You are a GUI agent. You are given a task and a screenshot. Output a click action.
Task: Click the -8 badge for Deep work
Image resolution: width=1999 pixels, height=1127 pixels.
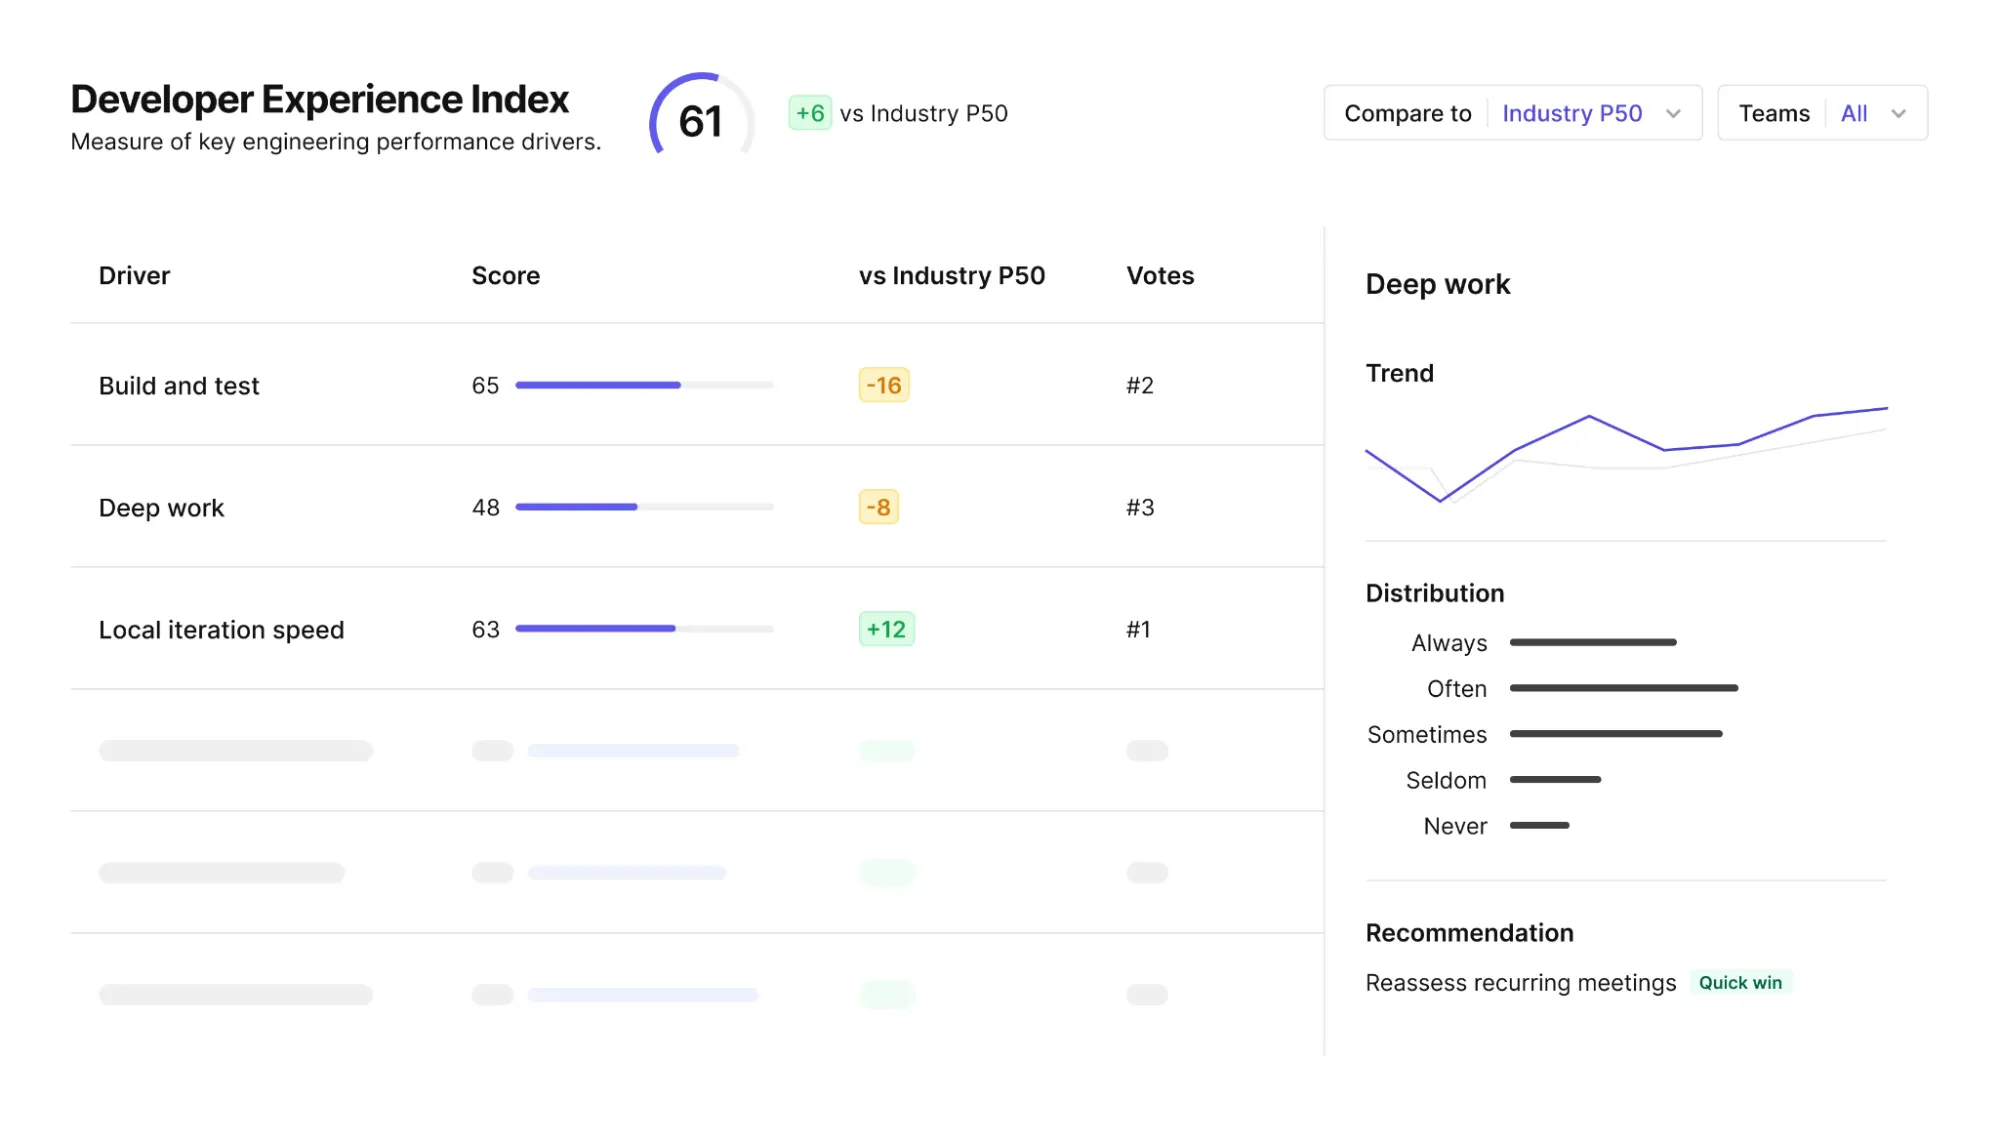(879, 507)
